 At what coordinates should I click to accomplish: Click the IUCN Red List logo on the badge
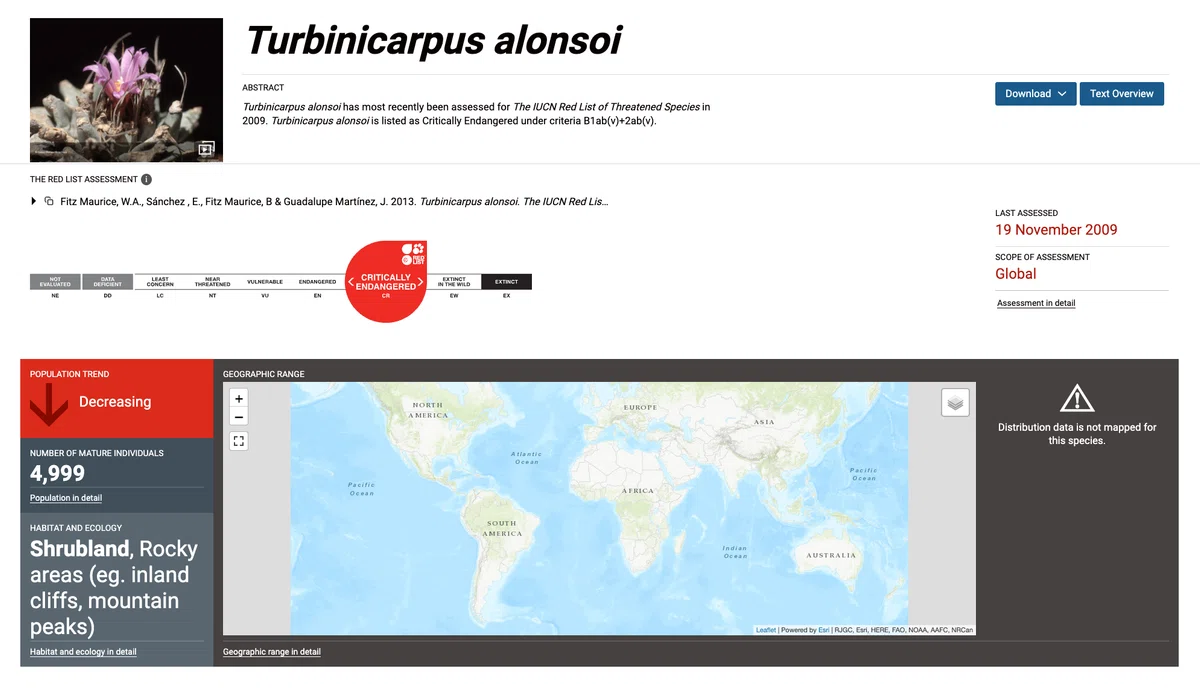click(413, 253)
